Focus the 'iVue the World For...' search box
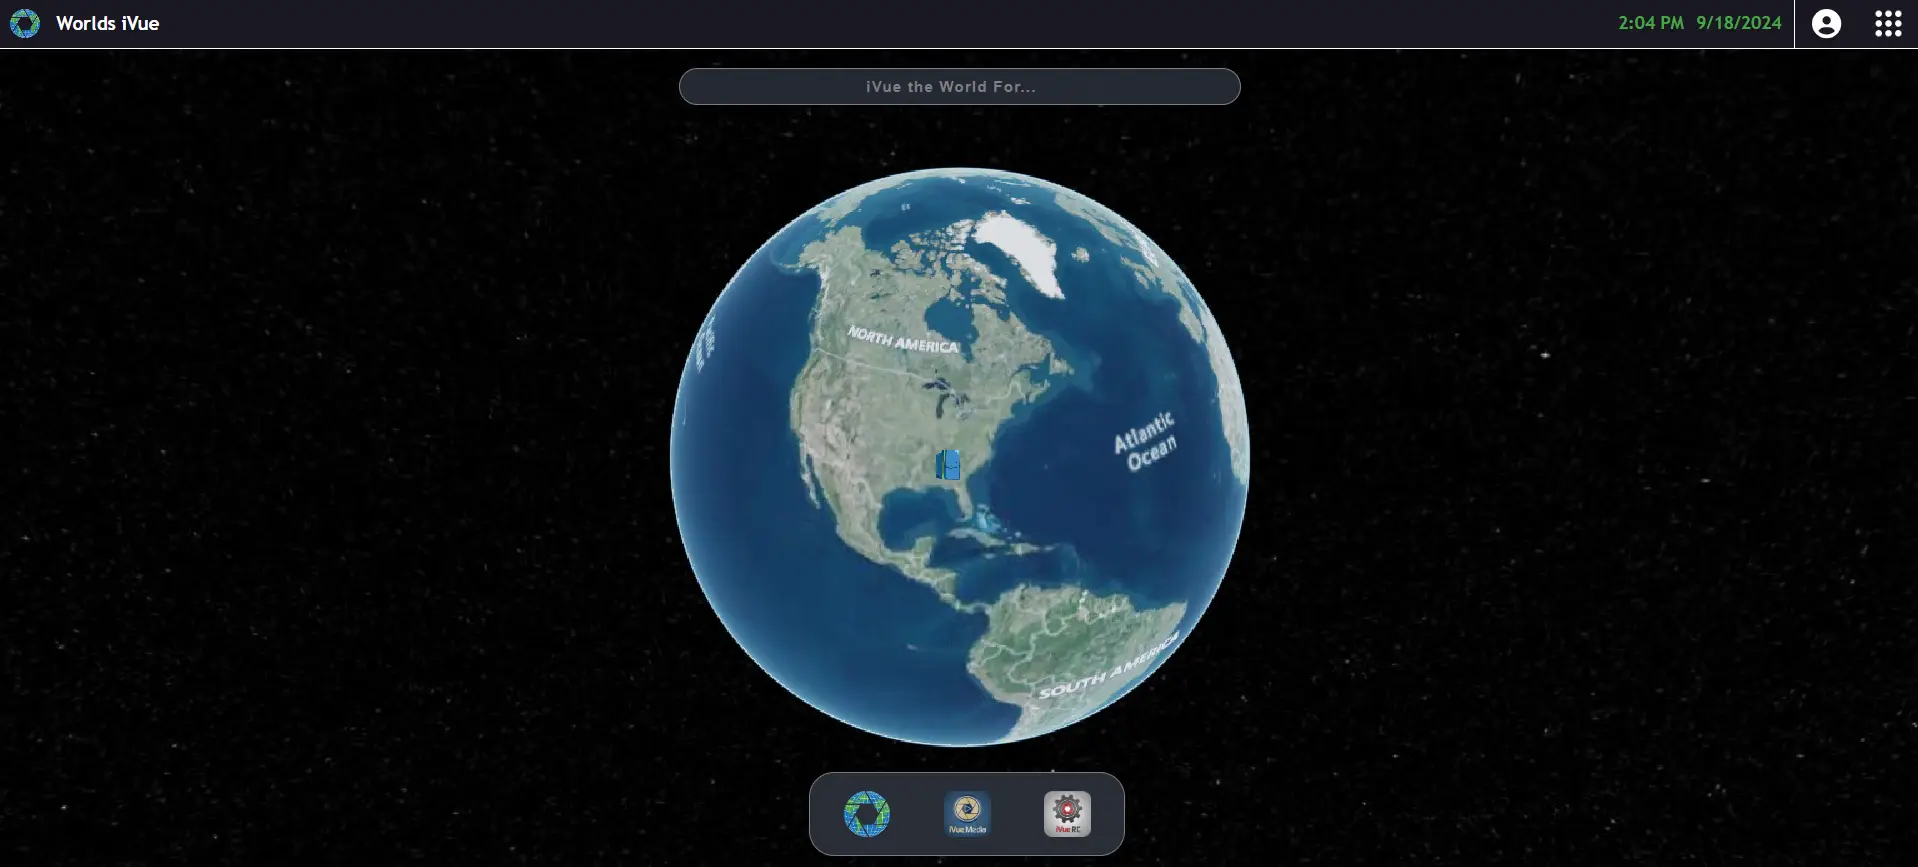This screenshot has height=867, width=1918. (x=959, y=87)
